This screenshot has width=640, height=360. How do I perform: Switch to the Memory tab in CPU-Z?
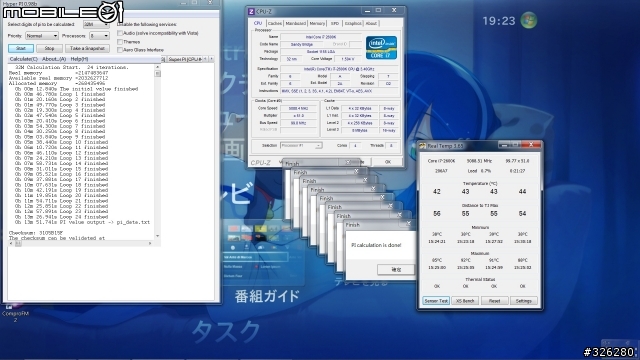click(x=317, y=24)
